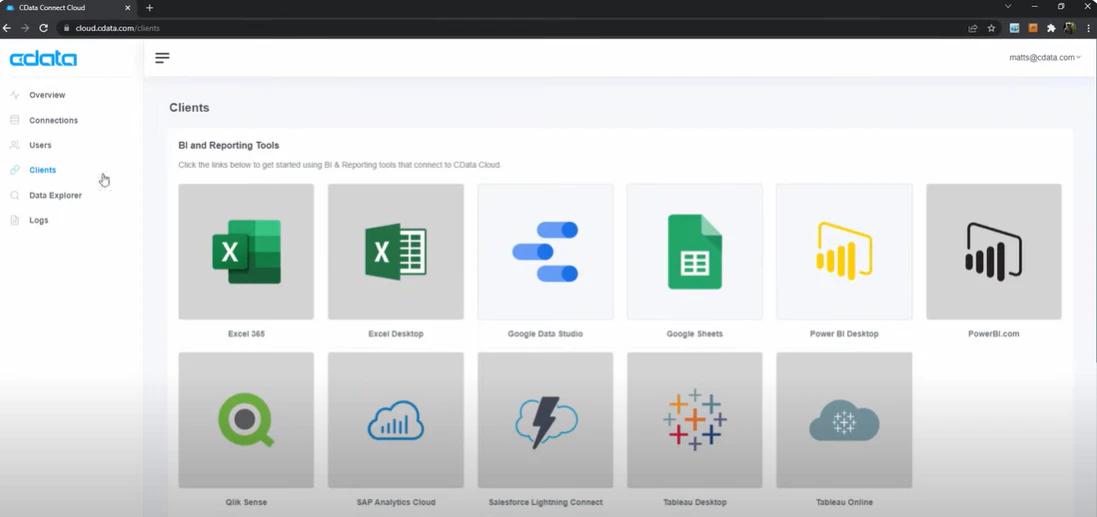Go to Users in the sidebar
Viewport: 1097px width, 517px height.
click(x=41, y=146)
